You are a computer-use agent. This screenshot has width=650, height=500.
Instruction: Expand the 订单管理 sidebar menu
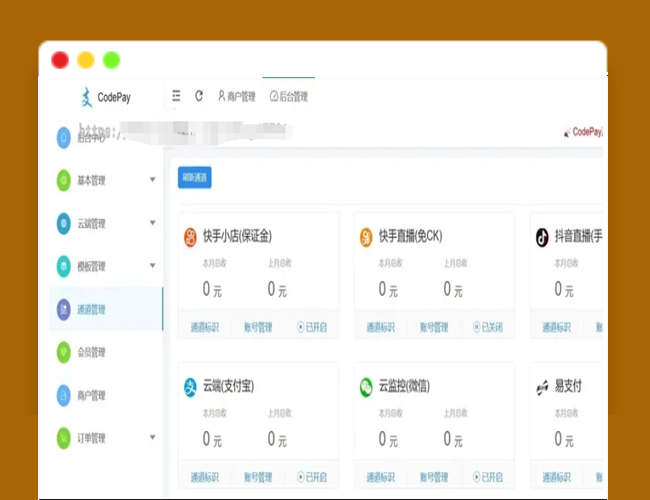105,438
